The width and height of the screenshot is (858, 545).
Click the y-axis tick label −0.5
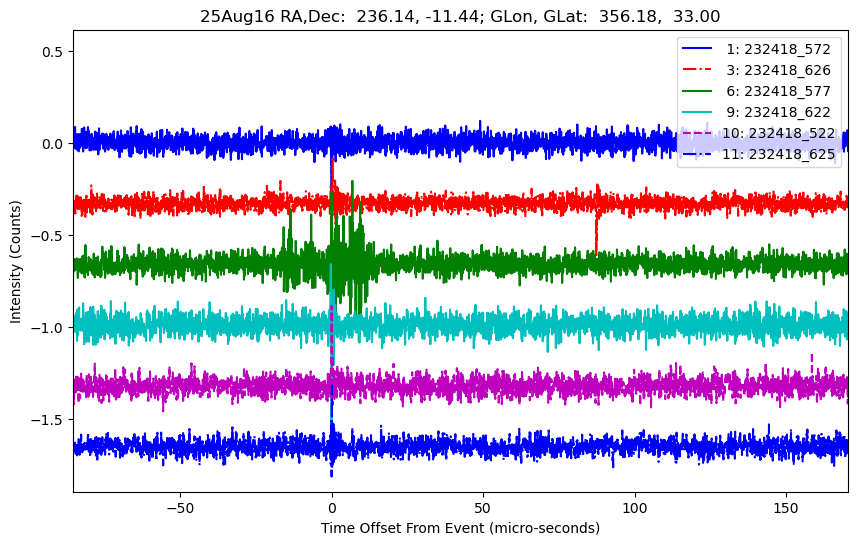(48, 236)
